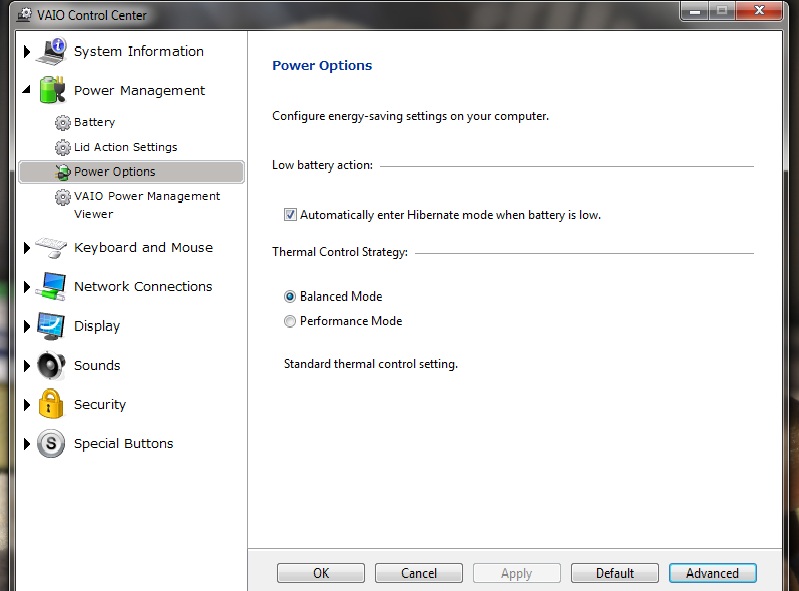
Task: Click the Security padlock icon
Action: point(51,404)
